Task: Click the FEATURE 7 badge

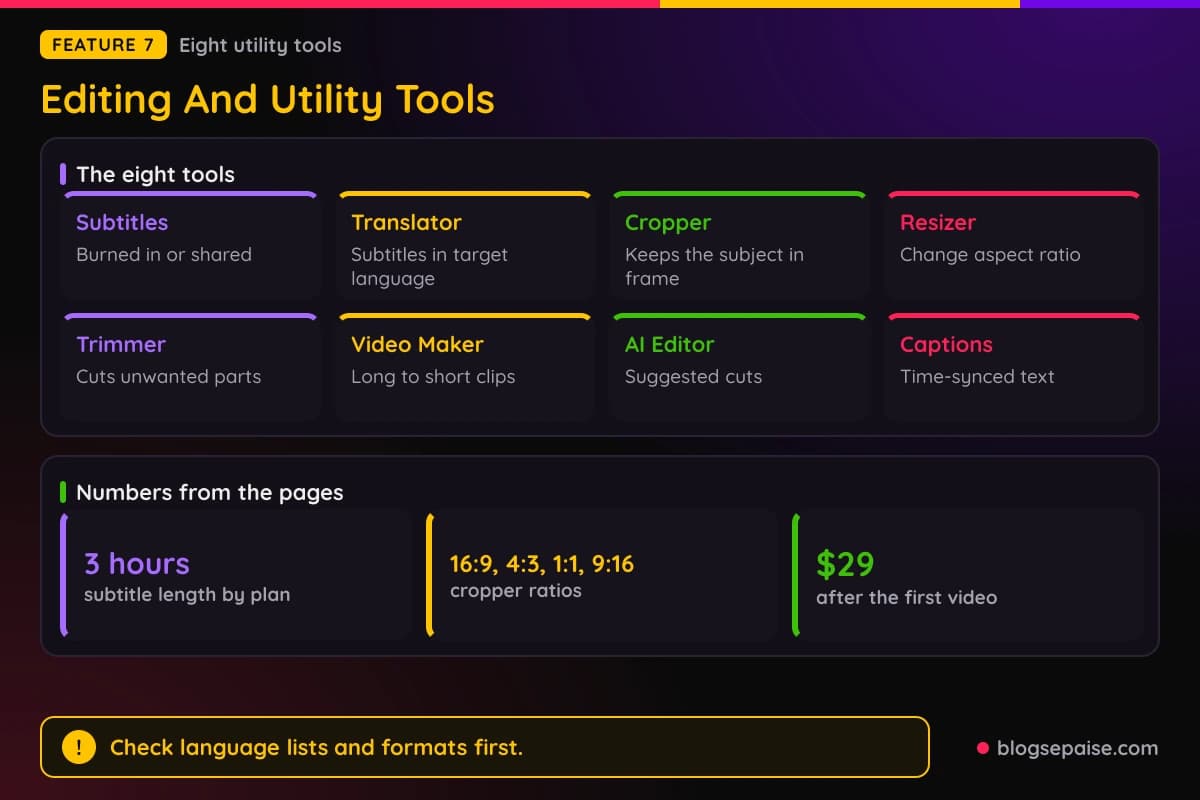Action: [x=103, y=45]
